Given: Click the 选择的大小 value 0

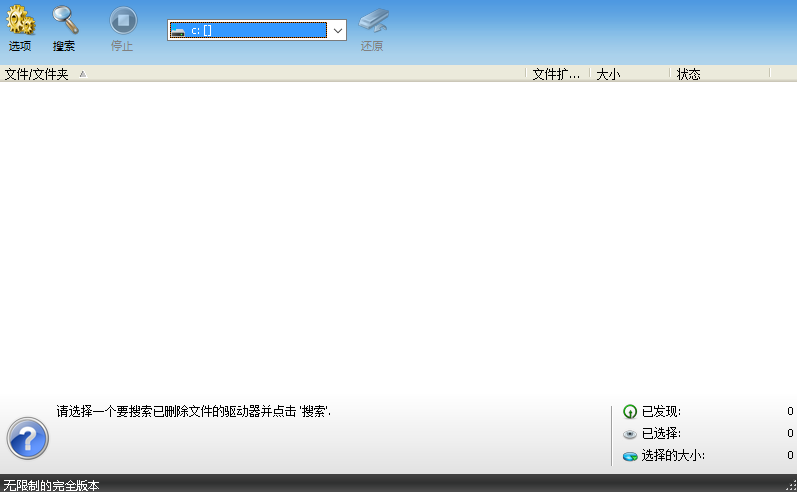Looking at the screenshot, I should [790, 455].
